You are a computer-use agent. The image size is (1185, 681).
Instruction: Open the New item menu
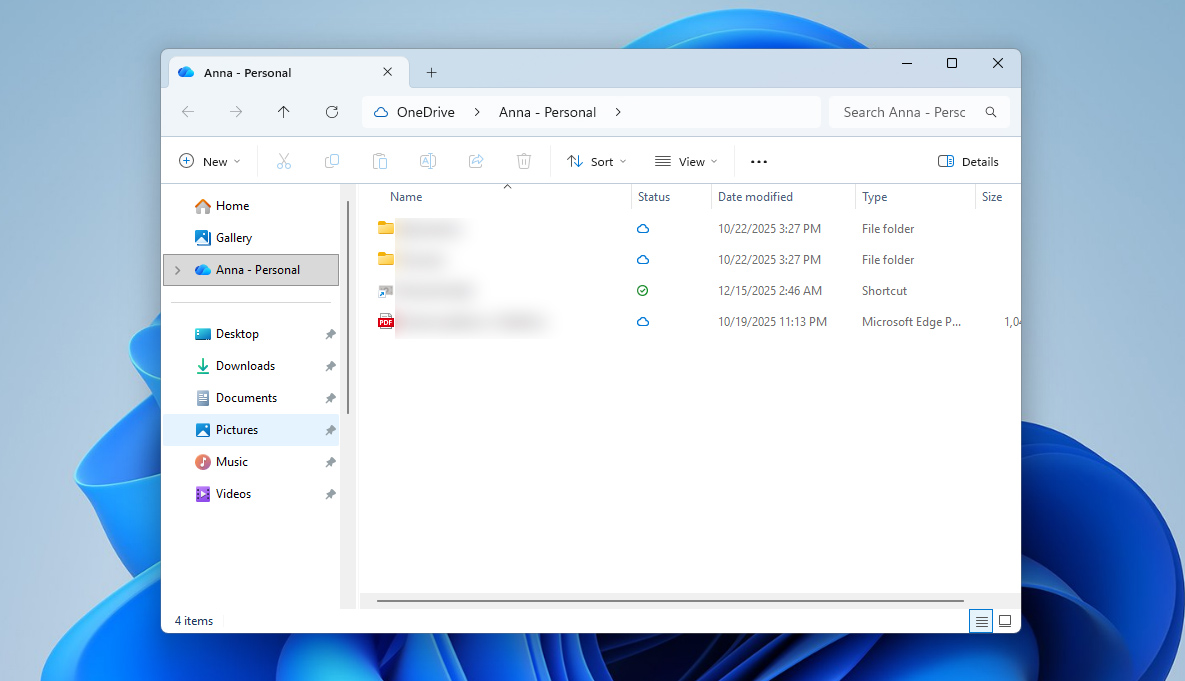(x=209, y=161)
